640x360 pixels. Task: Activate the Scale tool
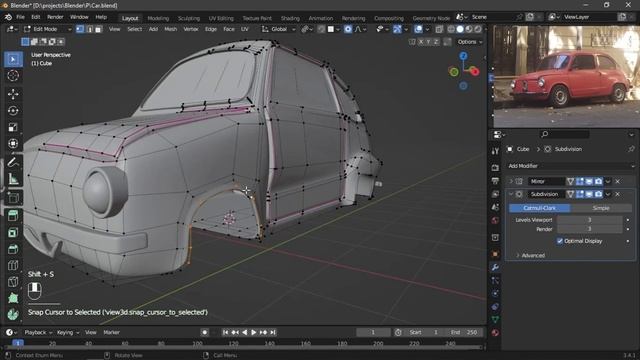(x=13, y=127)
